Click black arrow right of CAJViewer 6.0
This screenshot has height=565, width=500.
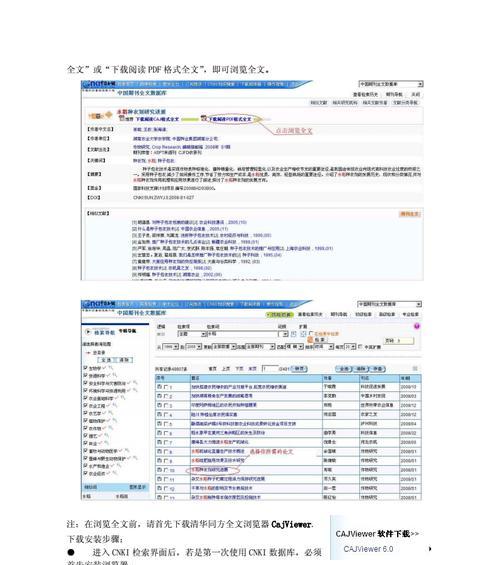coord(430,549)
